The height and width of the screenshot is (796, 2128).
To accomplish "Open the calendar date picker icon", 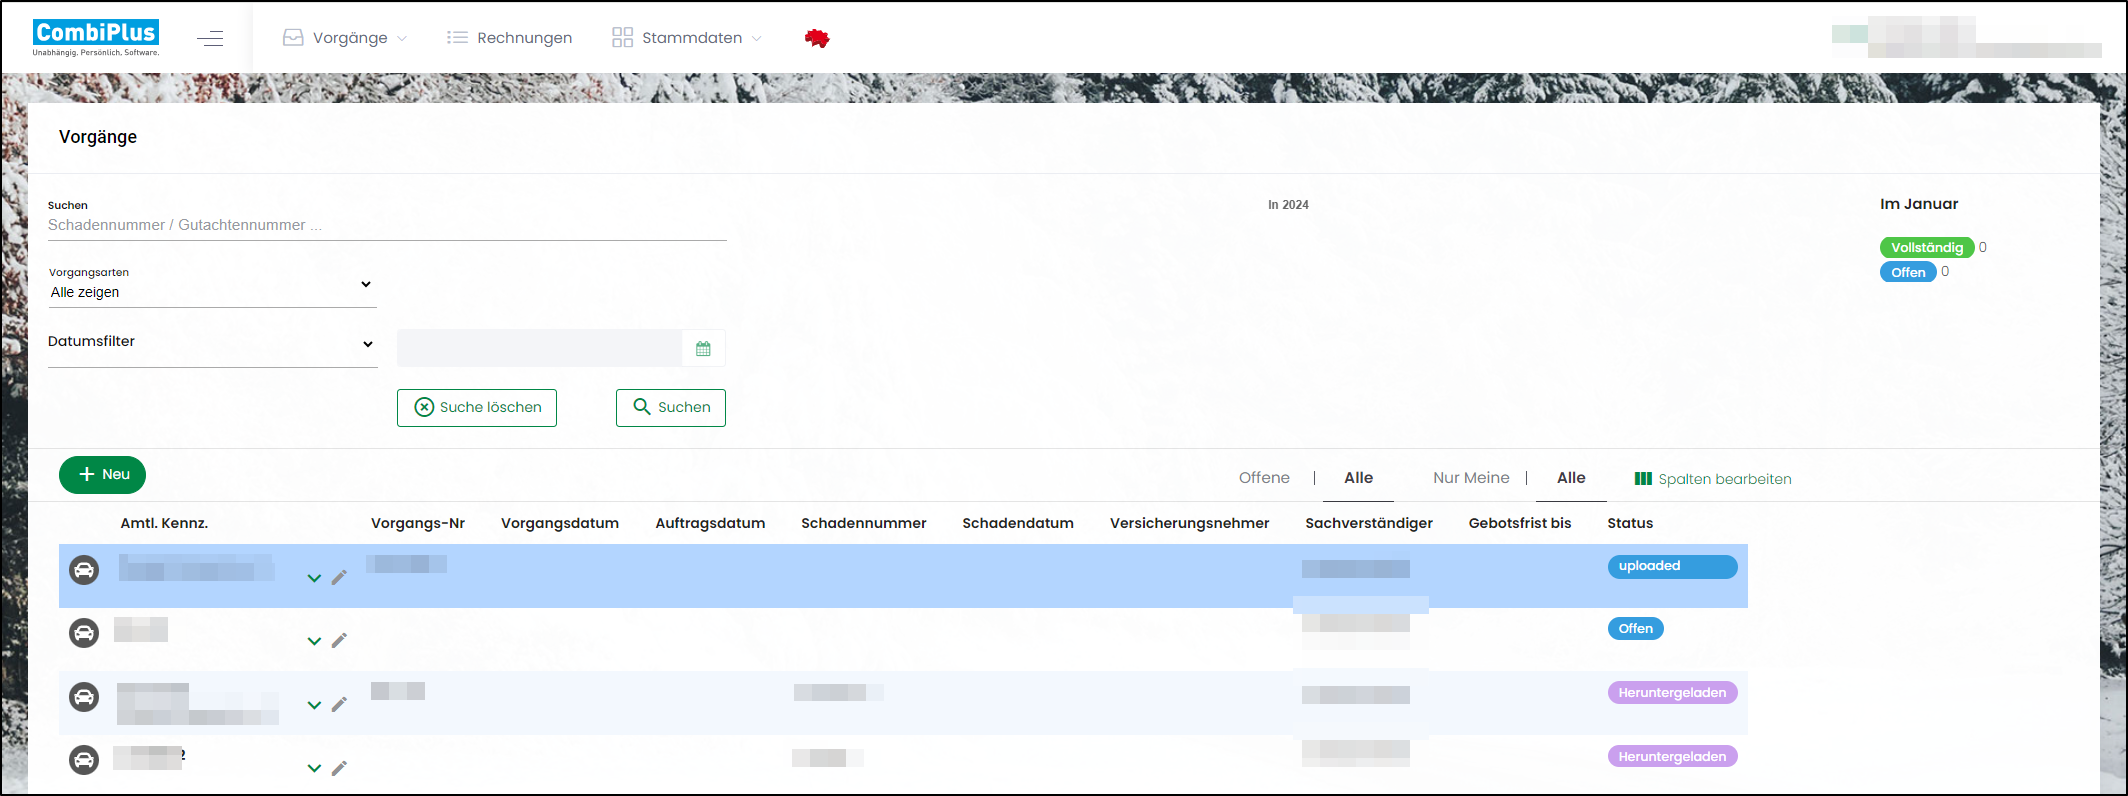I will (x=703, y=349).
